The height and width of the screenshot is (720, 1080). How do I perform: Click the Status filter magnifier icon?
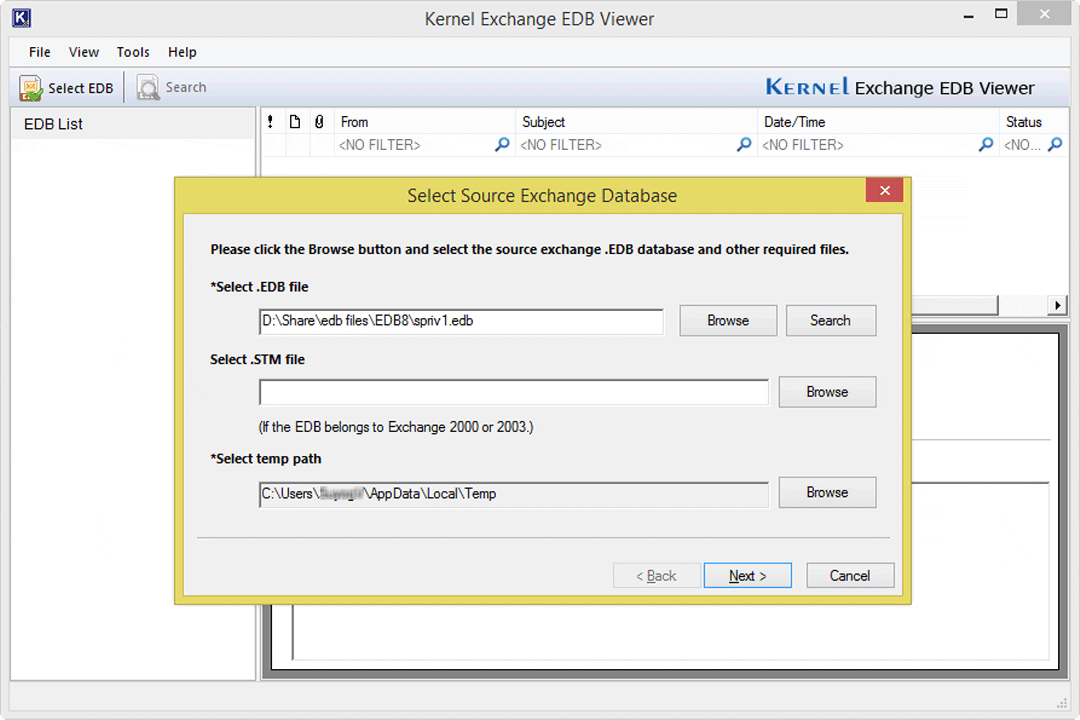point(1055,145)
